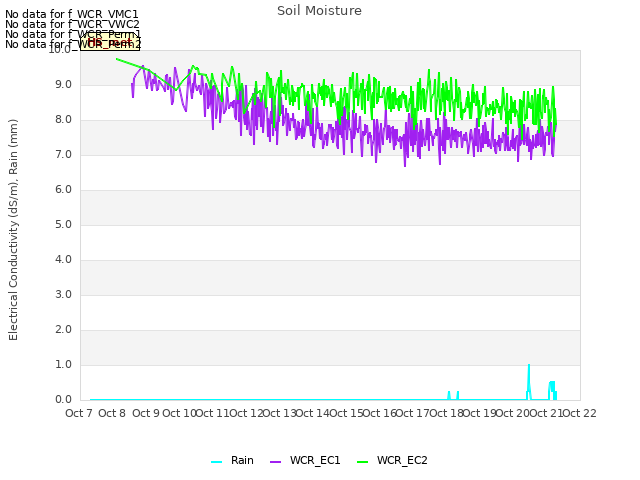The height and width of the screenshot is (480, 640).
Task: Click the 2.0 y-axis tick label
Action: pyautogui.click(x=63, y=330)
